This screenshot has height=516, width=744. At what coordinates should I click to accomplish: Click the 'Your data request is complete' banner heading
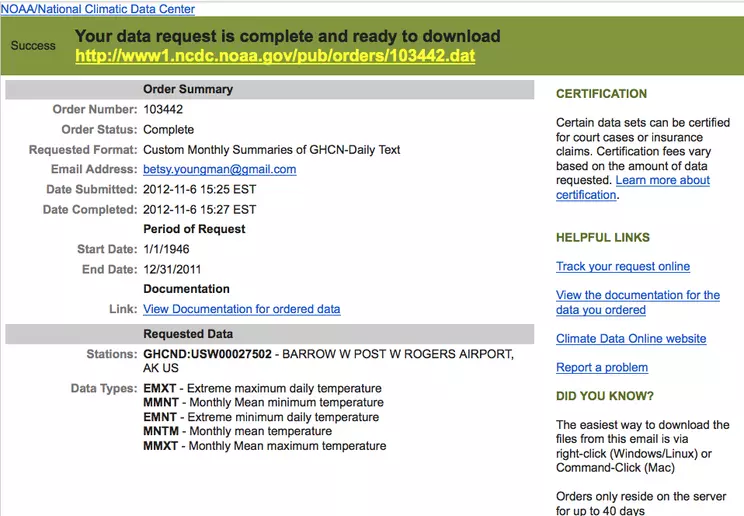288,36
